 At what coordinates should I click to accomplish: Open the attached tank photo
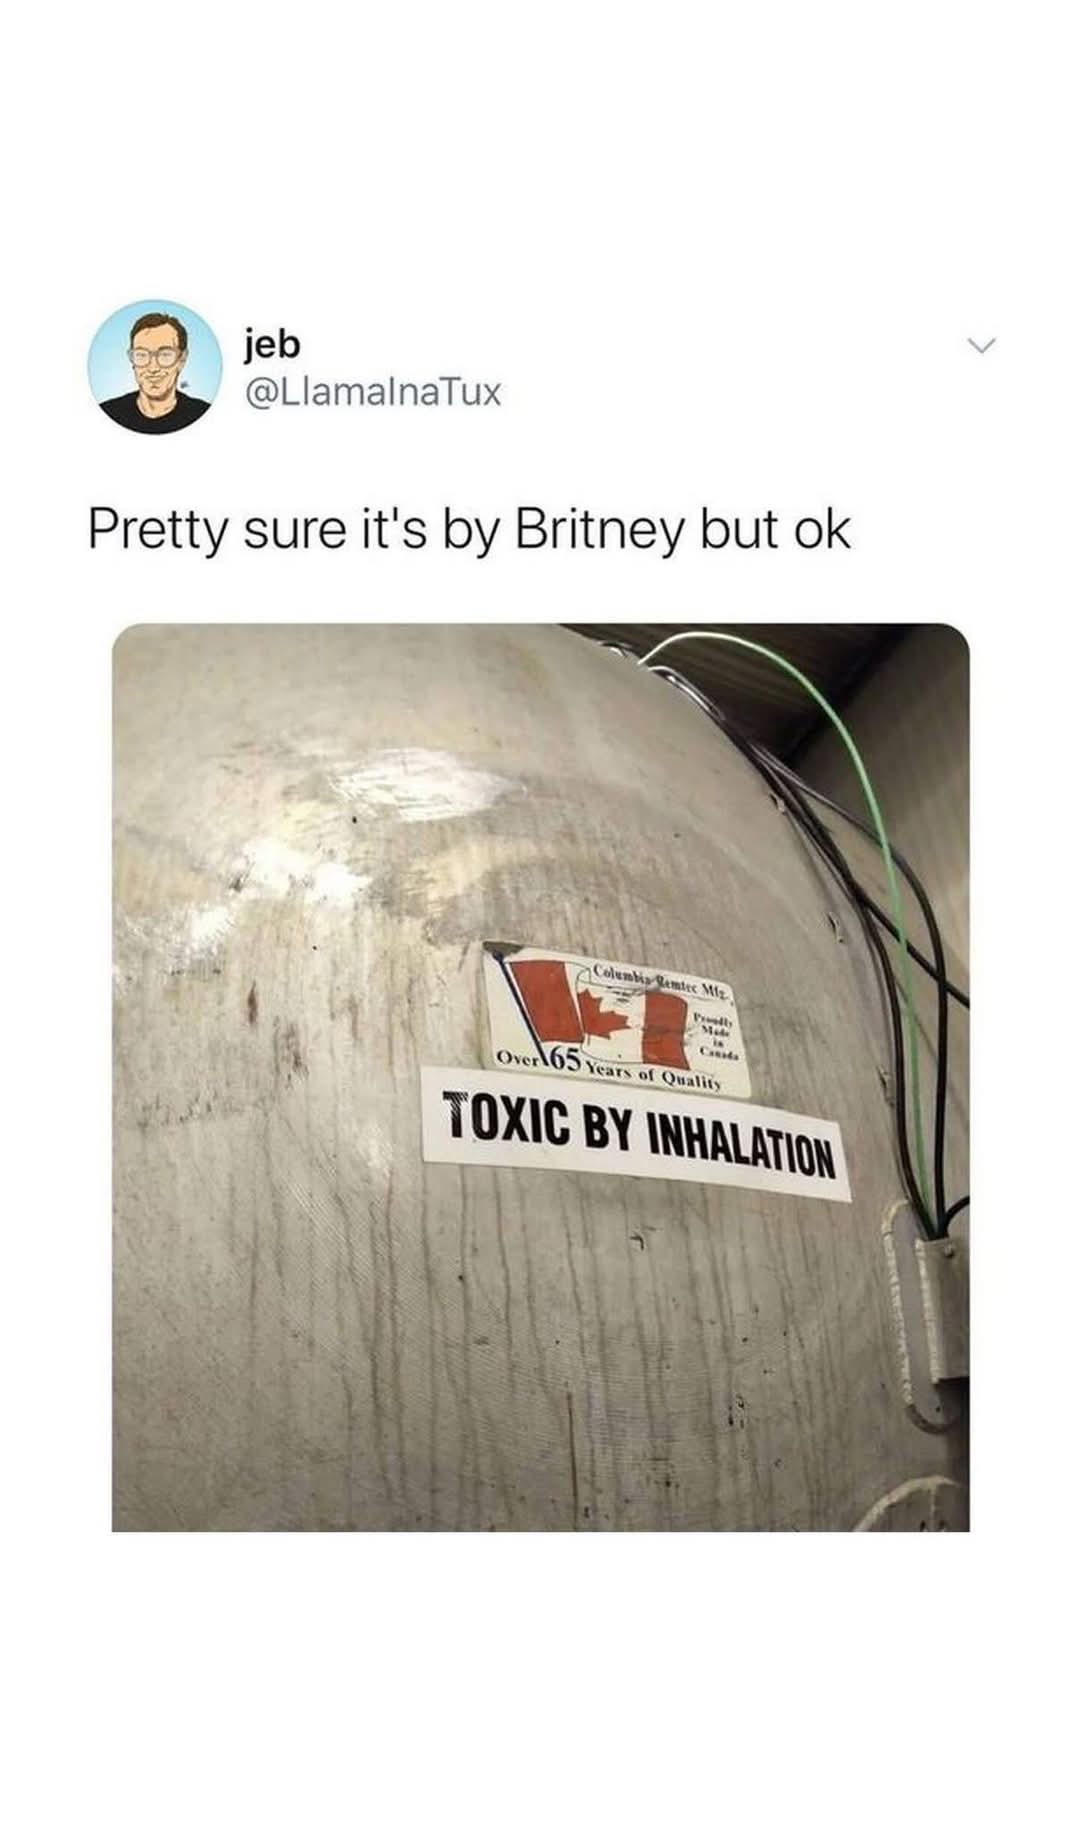click(540, 1077)
